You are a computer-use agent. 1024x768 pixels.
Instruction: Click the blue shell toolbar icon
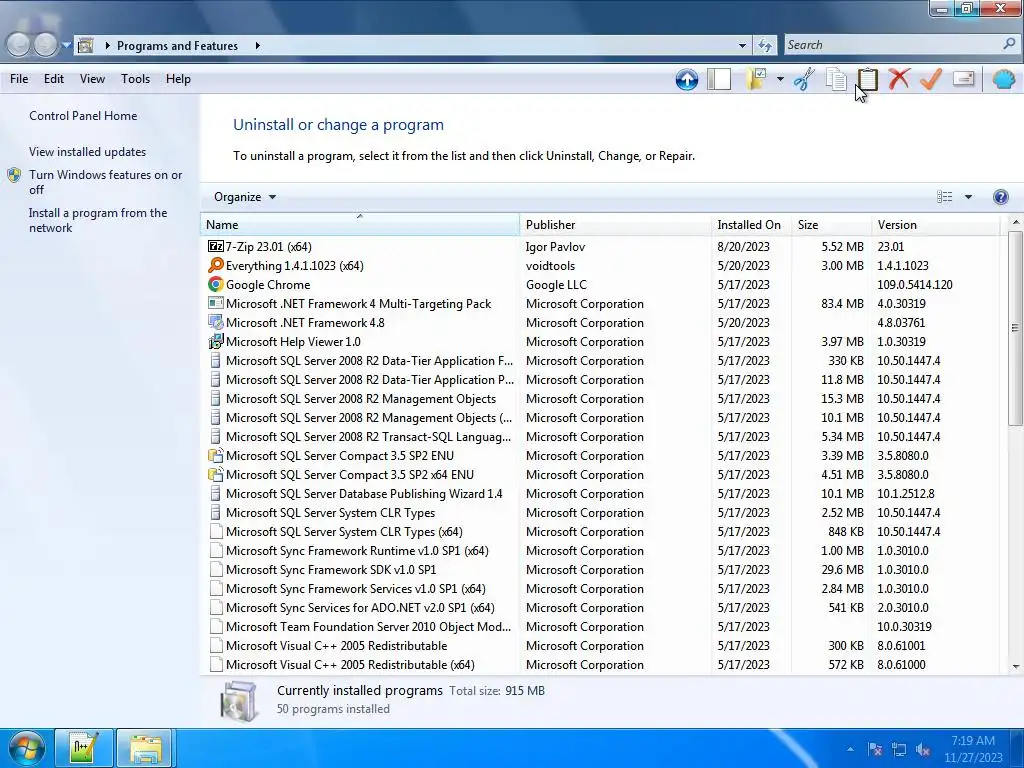pos(1004,79)
